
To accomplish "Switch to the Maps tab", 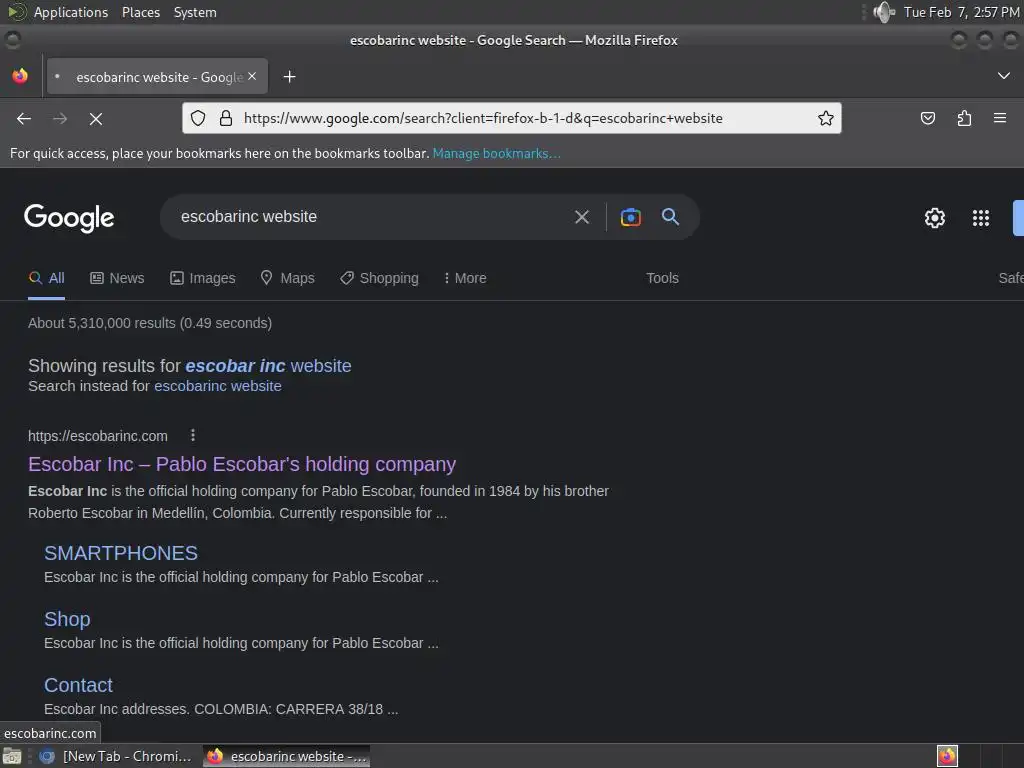I will [x=287, y=278].
